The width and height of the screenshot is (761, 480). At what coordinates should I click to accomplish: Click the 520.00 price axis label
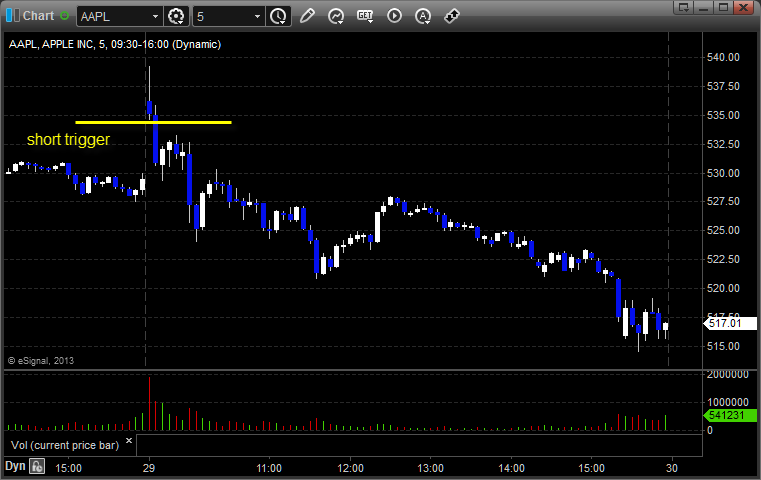click(x=723, y=288)
